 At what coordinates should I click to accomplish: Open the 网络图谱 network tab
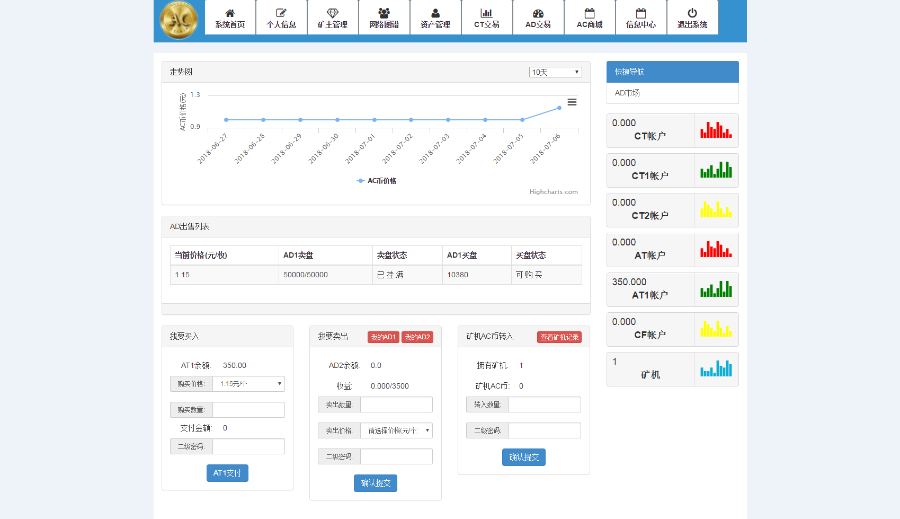384,18
